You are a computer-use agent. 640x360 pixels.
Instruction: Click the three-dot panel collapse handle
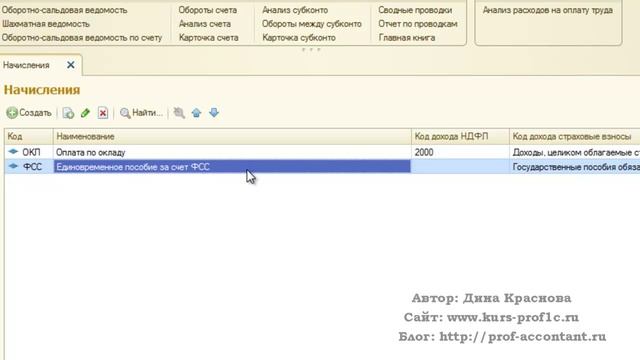coord(311,49)
